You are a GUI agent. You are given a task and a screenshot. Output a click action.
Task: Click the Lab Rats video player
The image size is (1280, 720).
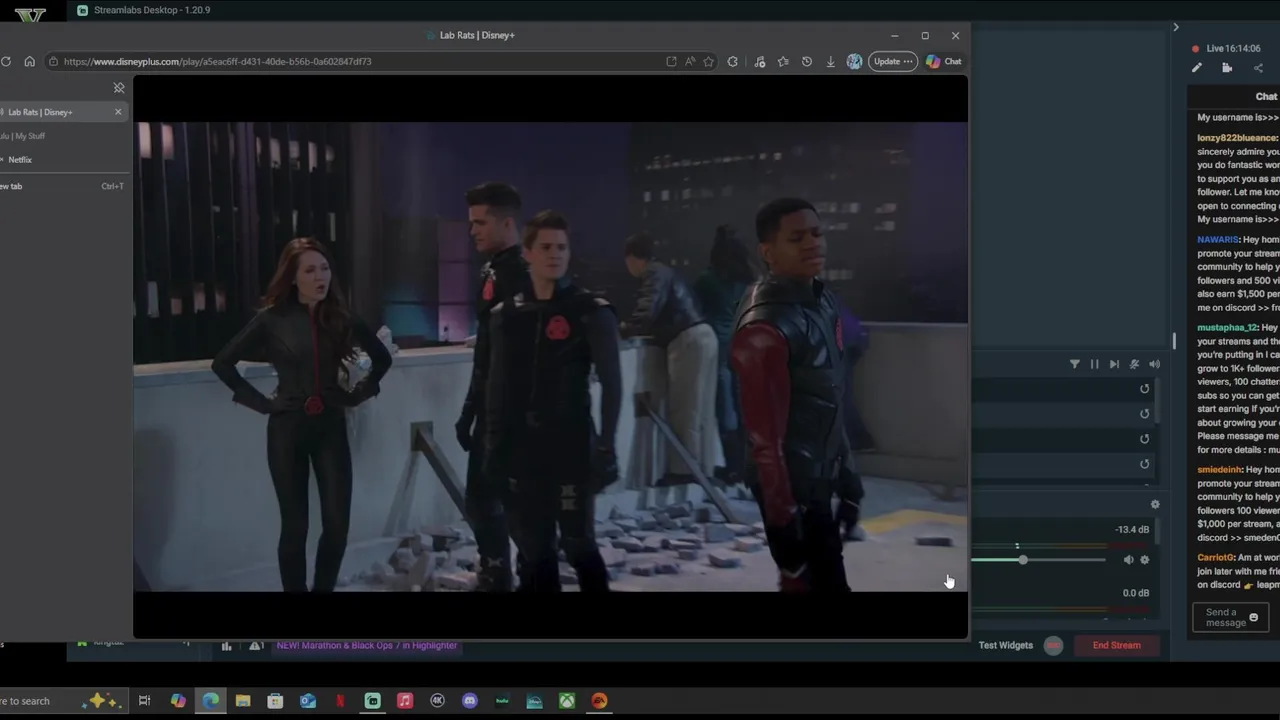(550, 357)
